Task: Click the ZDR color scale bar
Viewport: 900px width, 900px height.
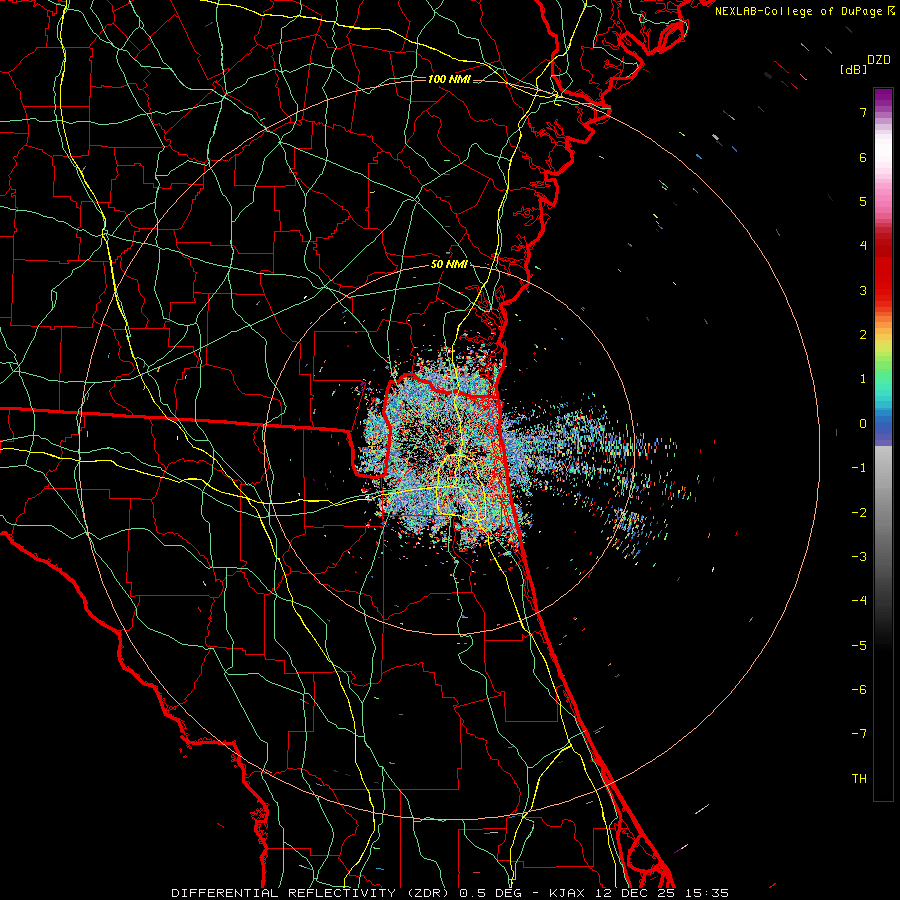Action: 883,444
